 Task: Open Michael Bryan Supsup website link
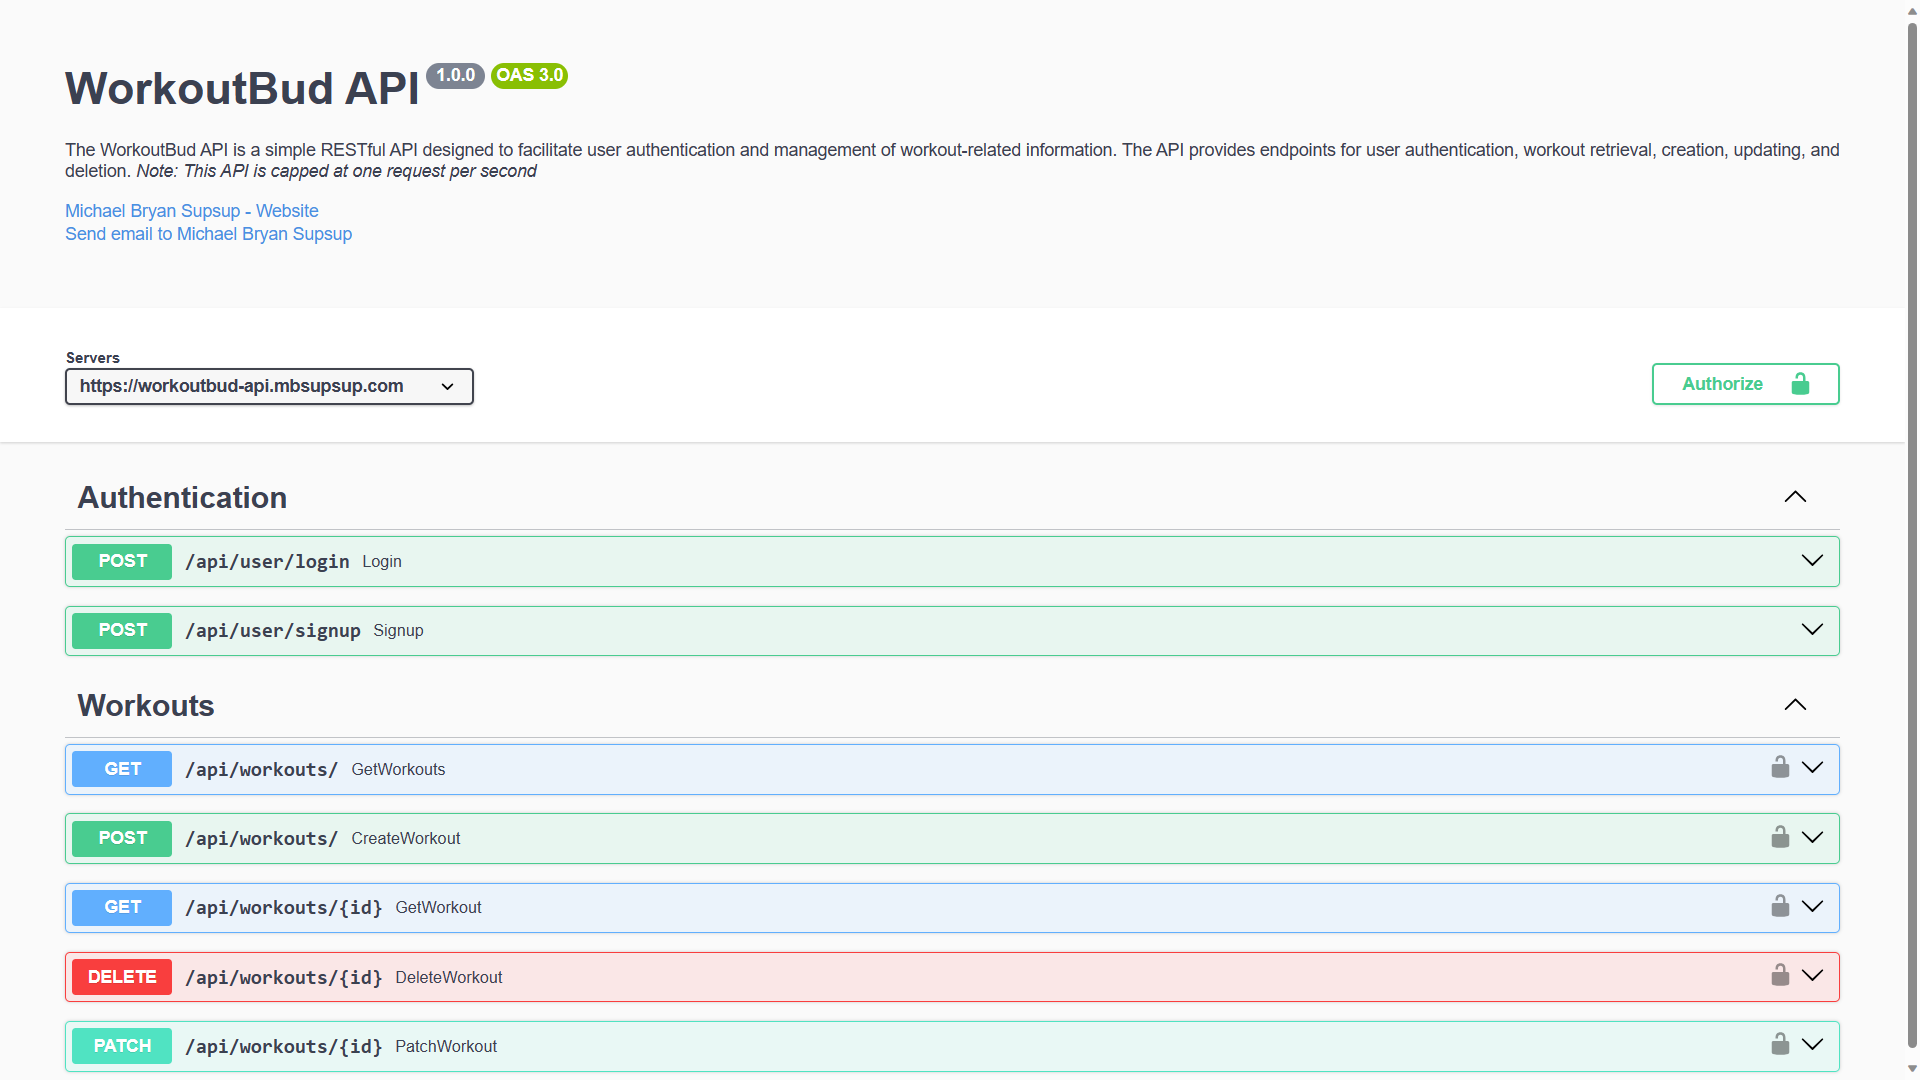(192, 211)
